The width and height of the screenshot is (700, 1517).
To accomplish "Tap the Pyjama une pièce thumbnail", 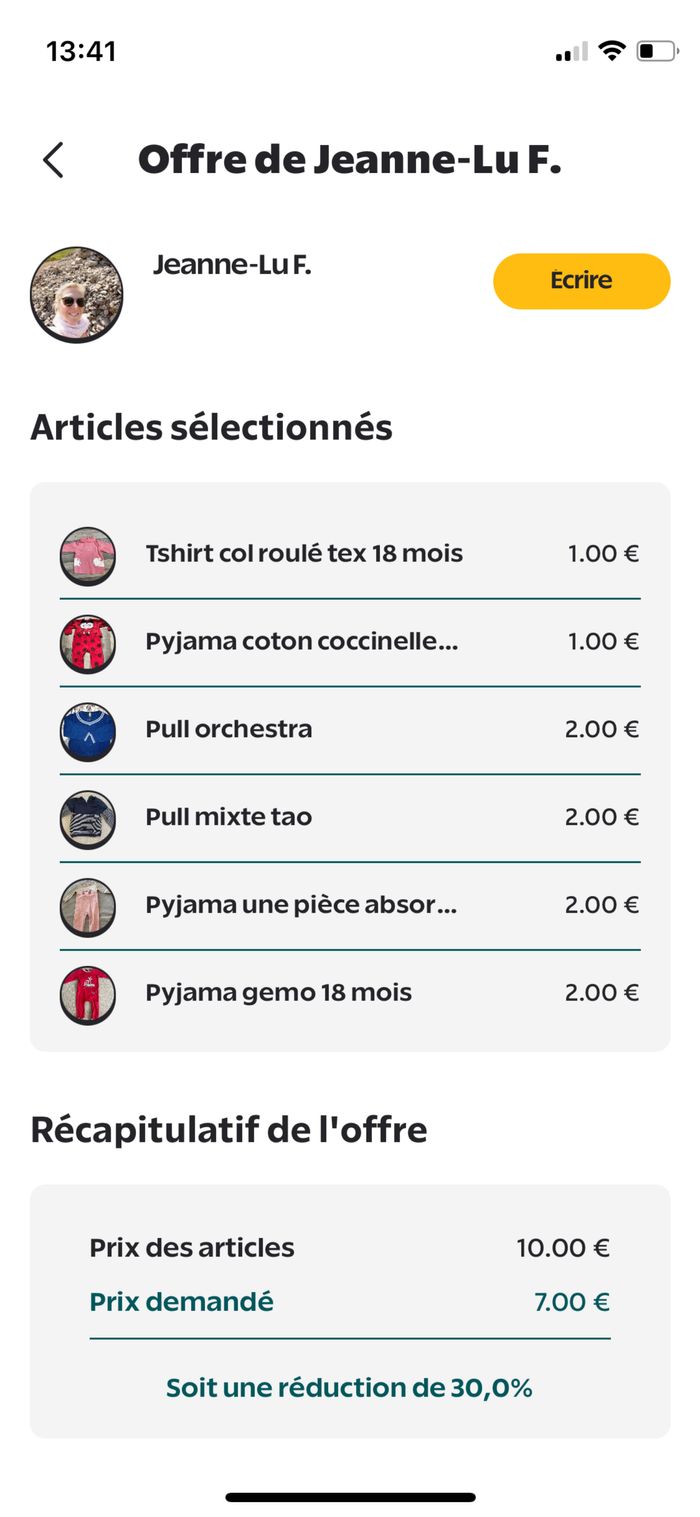I will point(88,907).
